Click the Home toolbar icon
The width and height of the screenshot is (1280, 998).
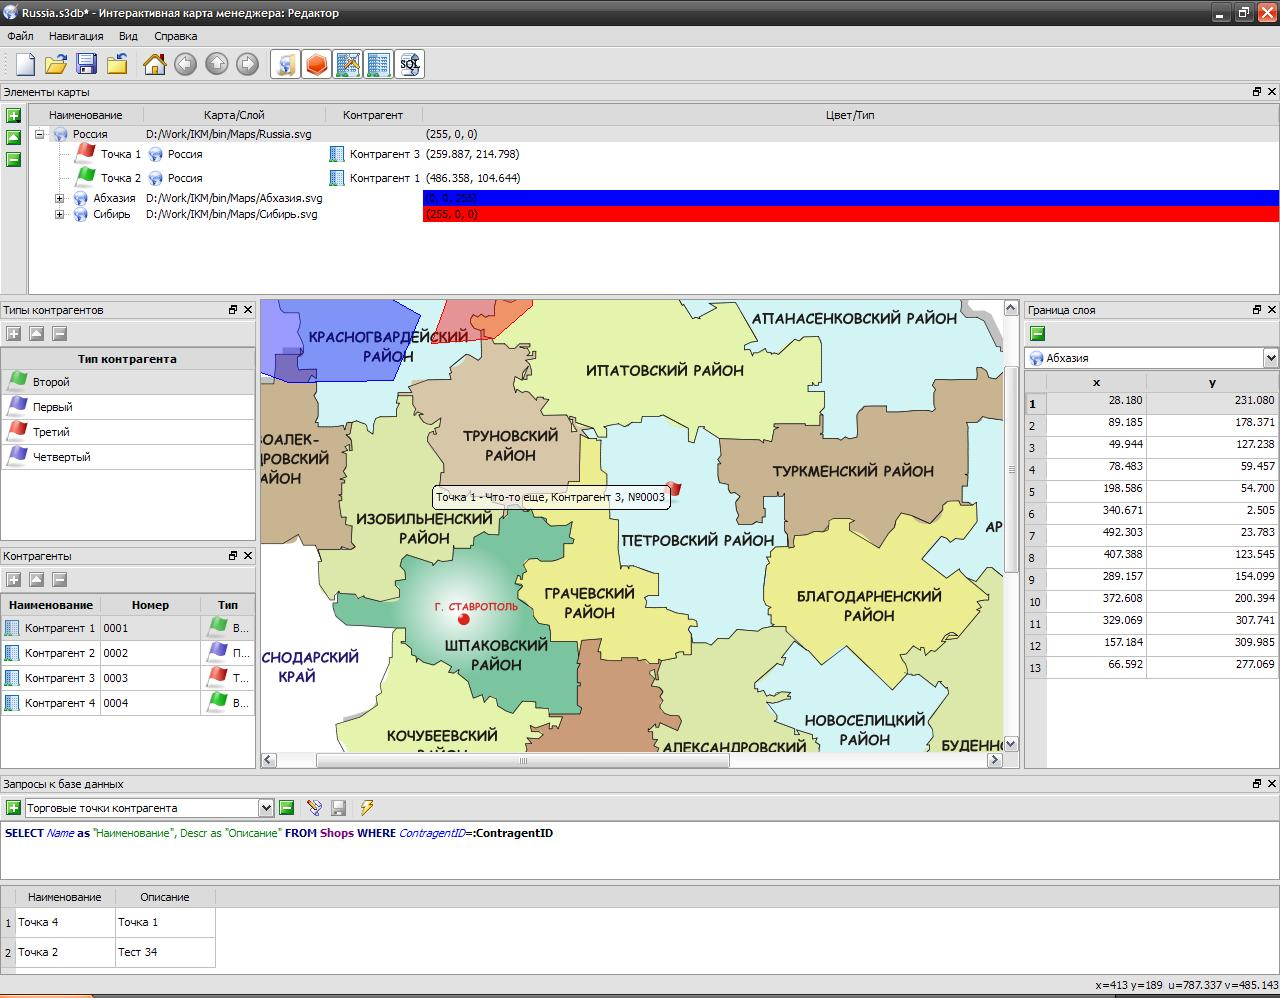tap(154, 65)
